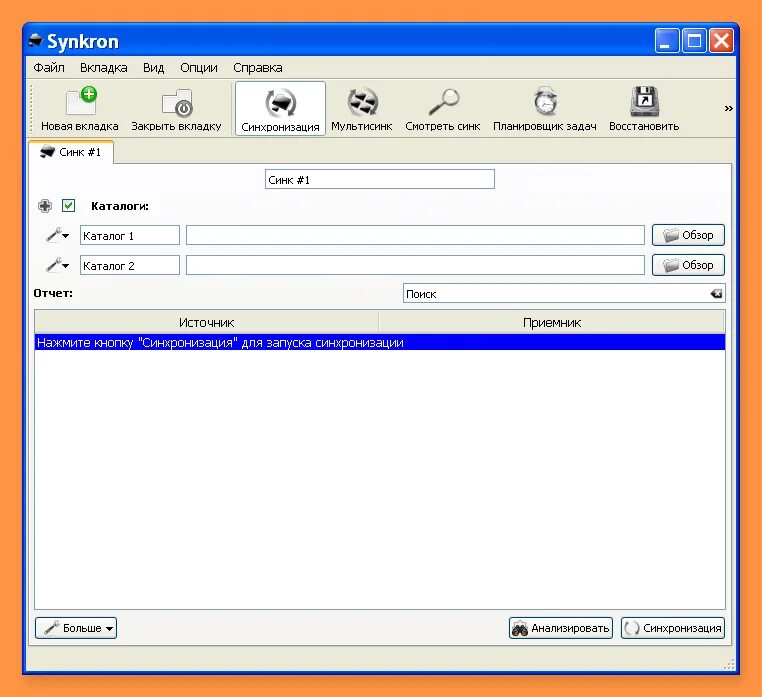Maximize the Synkron window
The image size is (762, 697).
[x=694, y=40]
